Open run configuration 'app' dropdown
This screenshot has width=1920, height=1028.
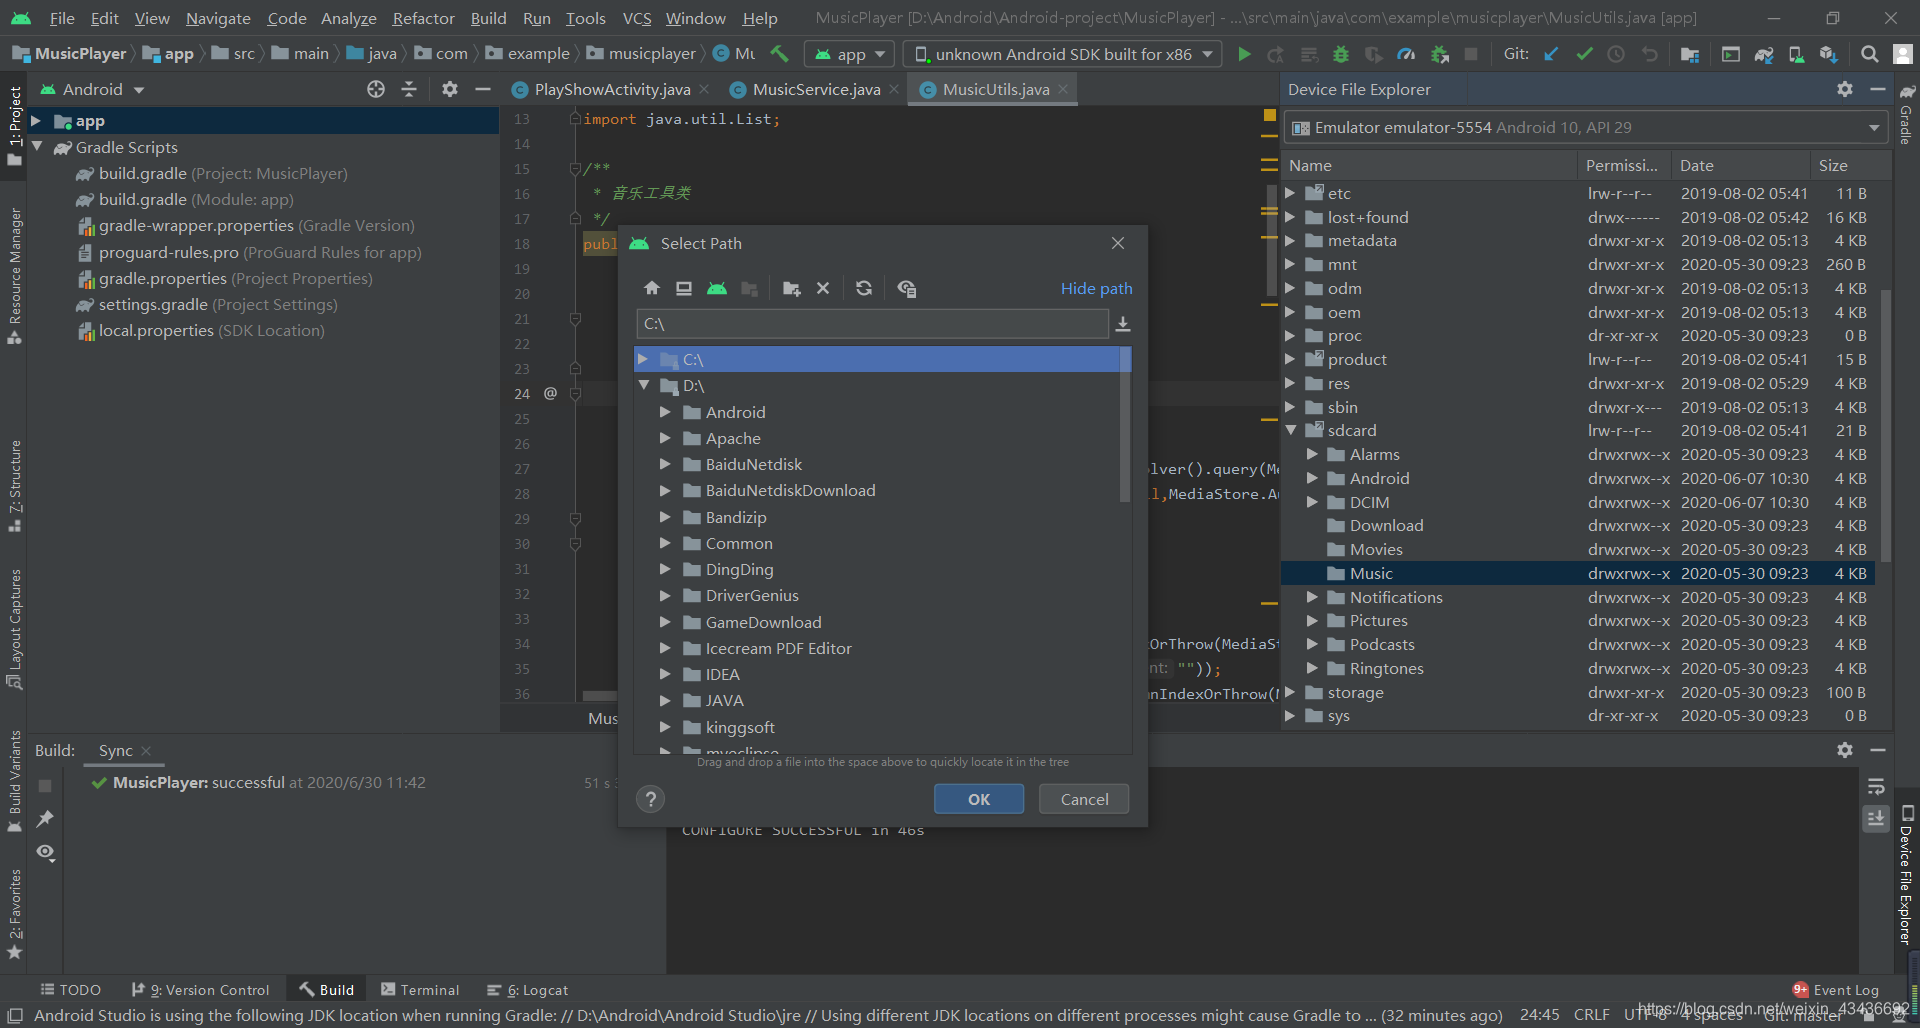tap(849, 54)
